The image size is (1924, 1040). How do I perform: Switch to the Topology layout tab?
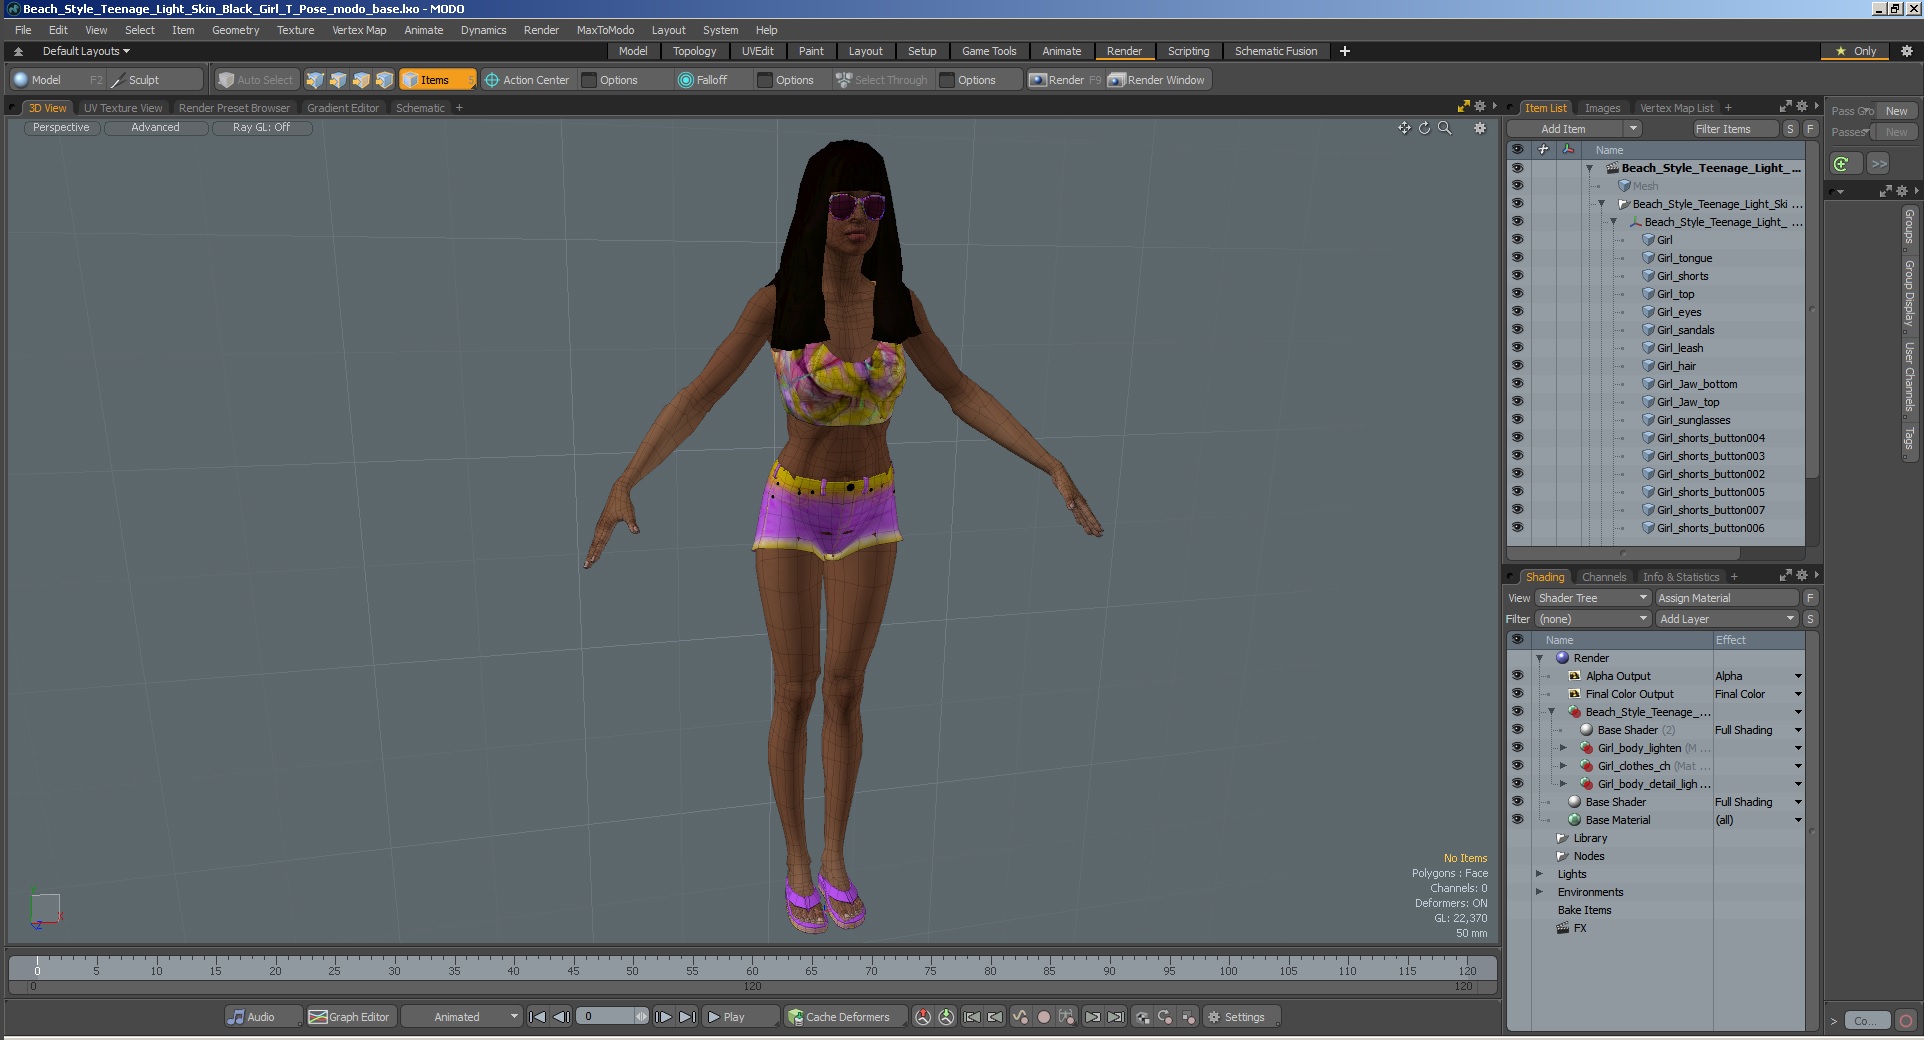point(694,51)
